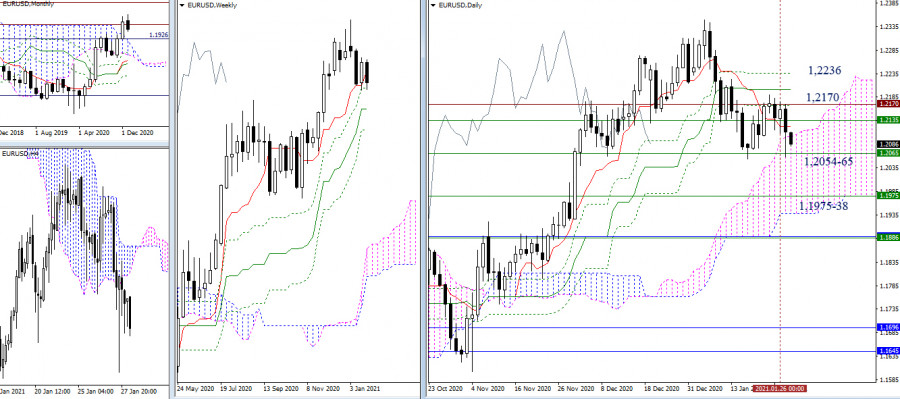The width and height of the screenshot is (900, 399).
Task: Click the 1.1926 level label on Monthly chart
Action: [x=158, y=36]
